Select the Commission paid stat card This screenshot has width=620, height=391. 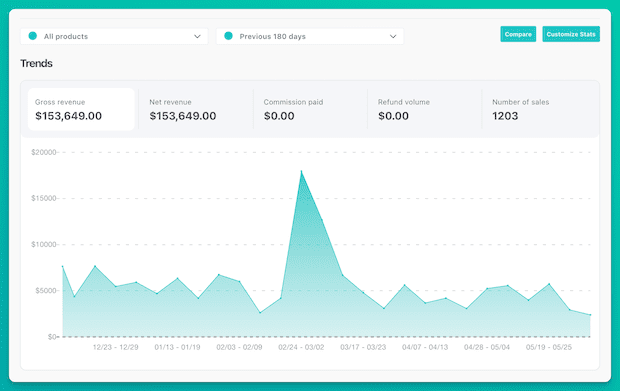(x=310, y=109)
